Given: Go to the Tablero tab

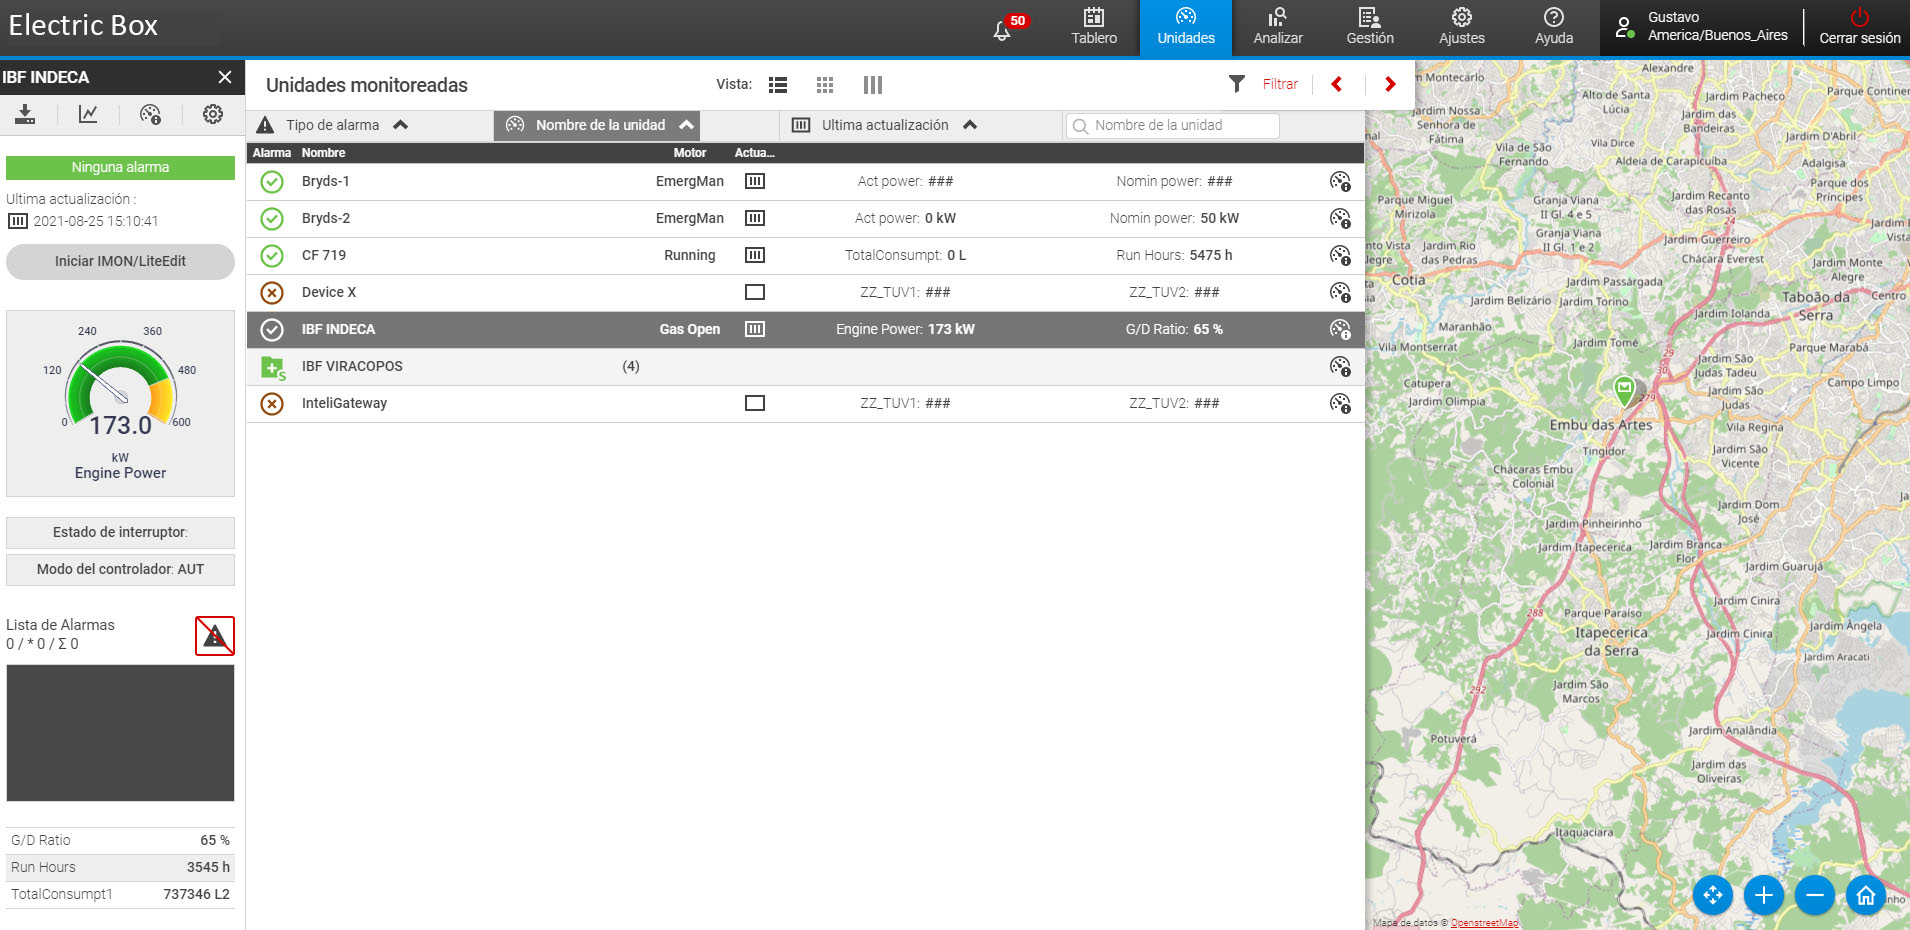Looking at the screenshot, I should (x=1094, y=27).
